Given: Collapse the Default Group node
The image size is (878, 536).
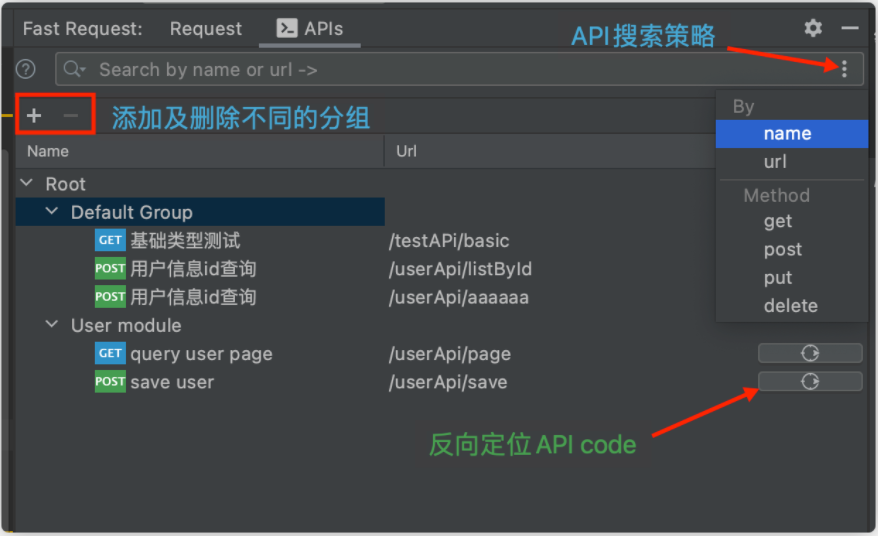Looking at the screenshot, I should point(52,212).
